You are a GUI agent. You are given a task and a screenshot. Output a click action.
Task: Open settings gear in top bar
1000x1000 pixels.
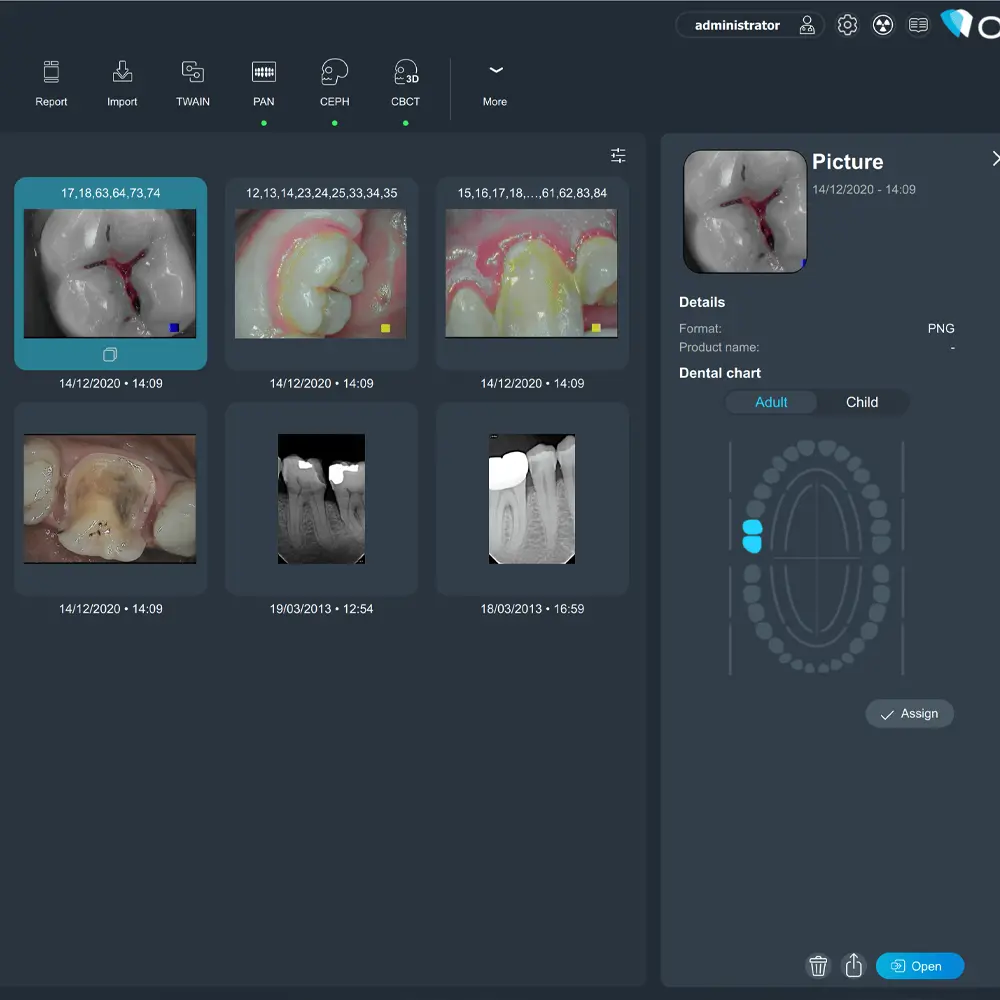pos(847,26)
